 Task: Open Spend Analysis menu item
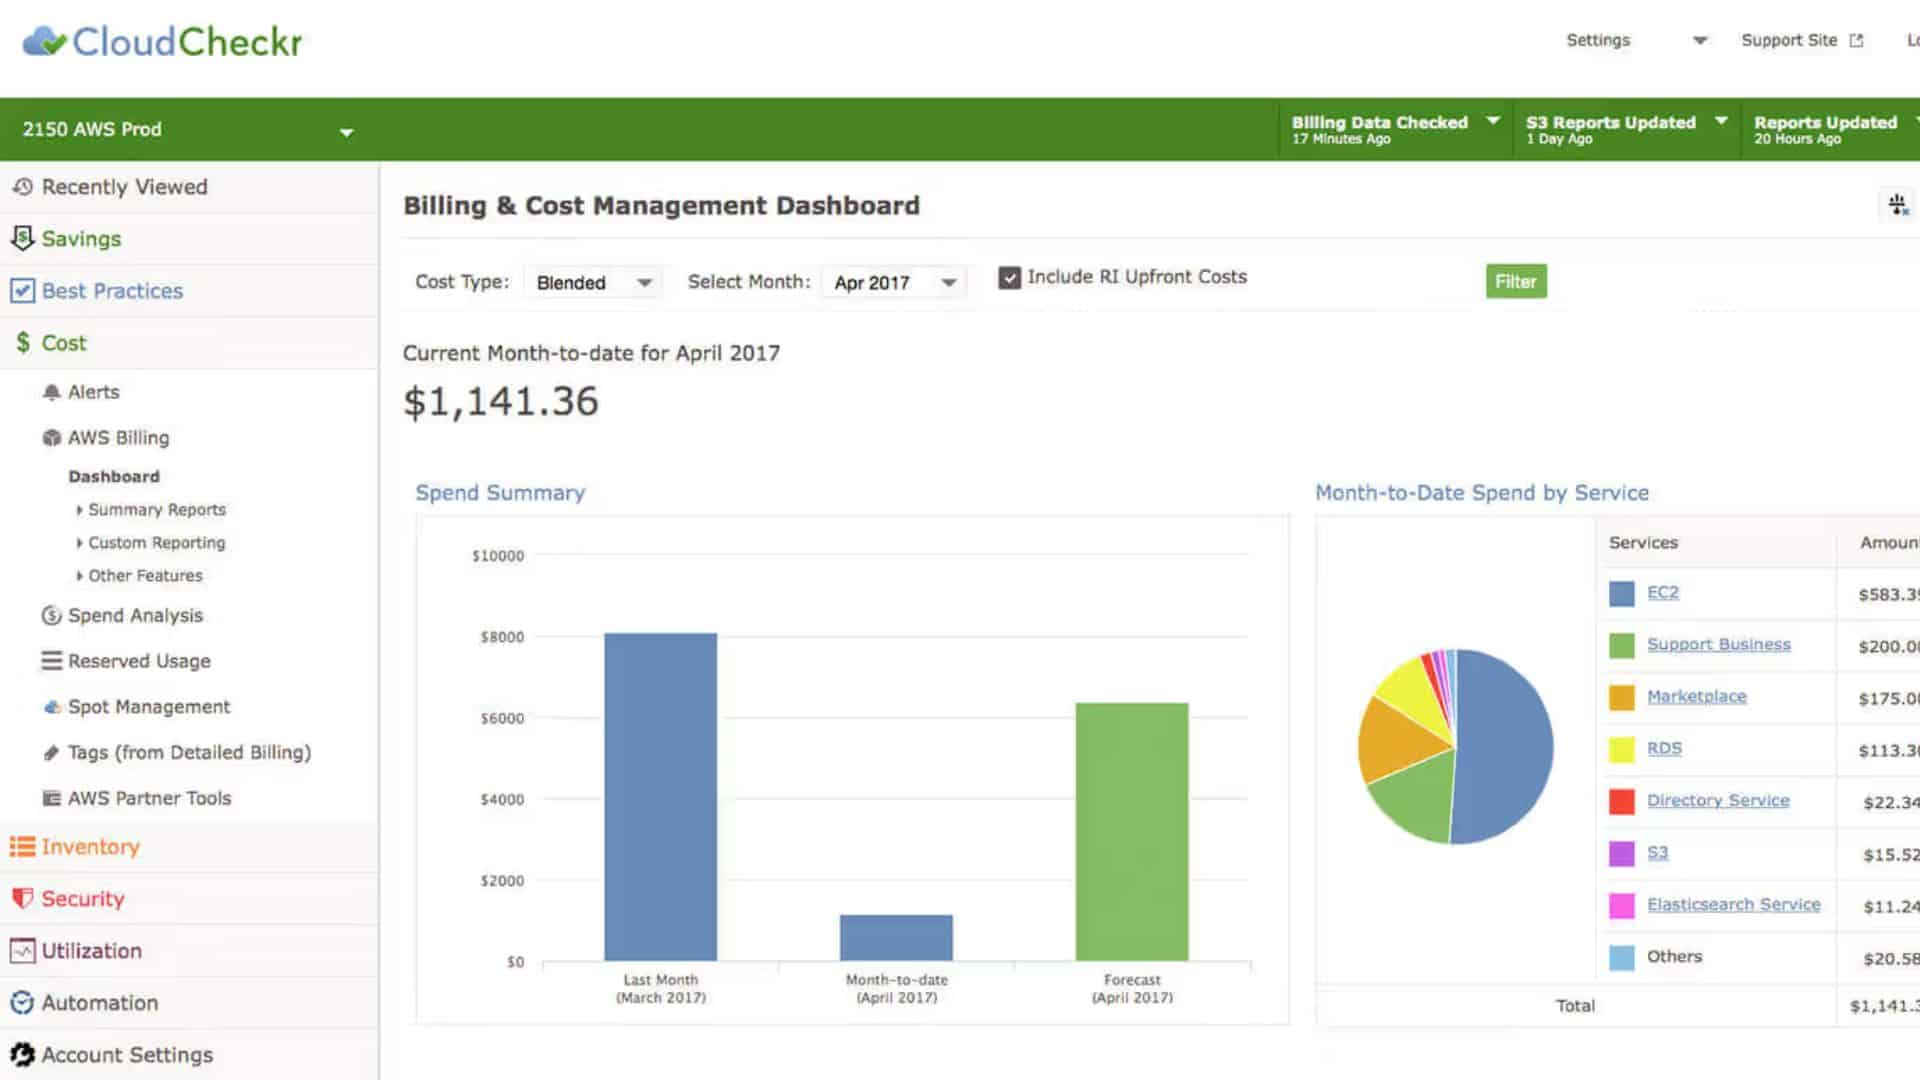coord(135,616)
